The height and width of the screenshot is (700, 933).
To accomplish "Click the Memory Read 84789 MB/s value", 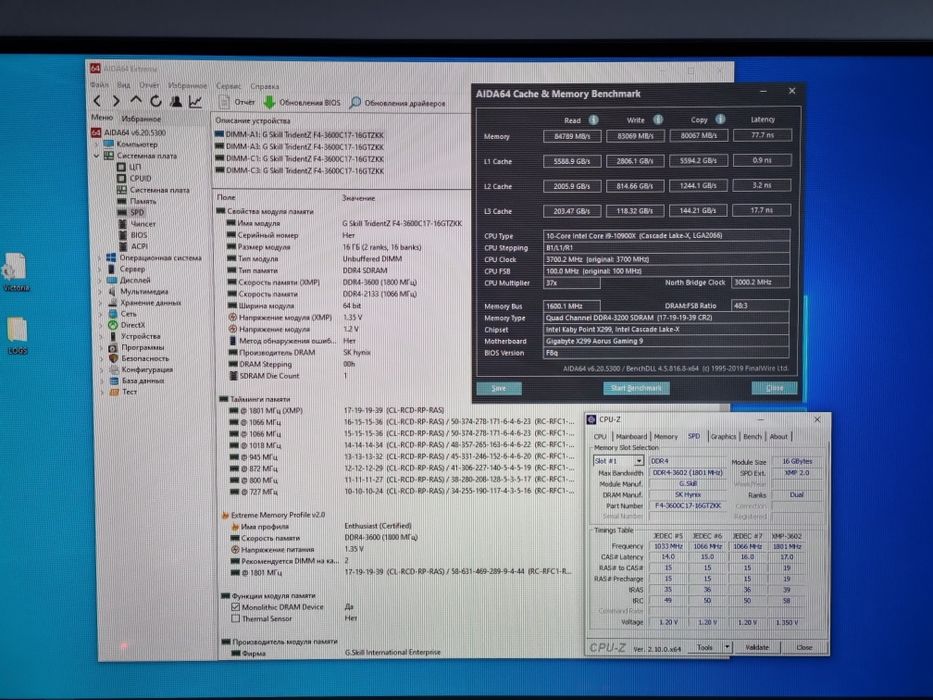I will (x=572, y=136).
